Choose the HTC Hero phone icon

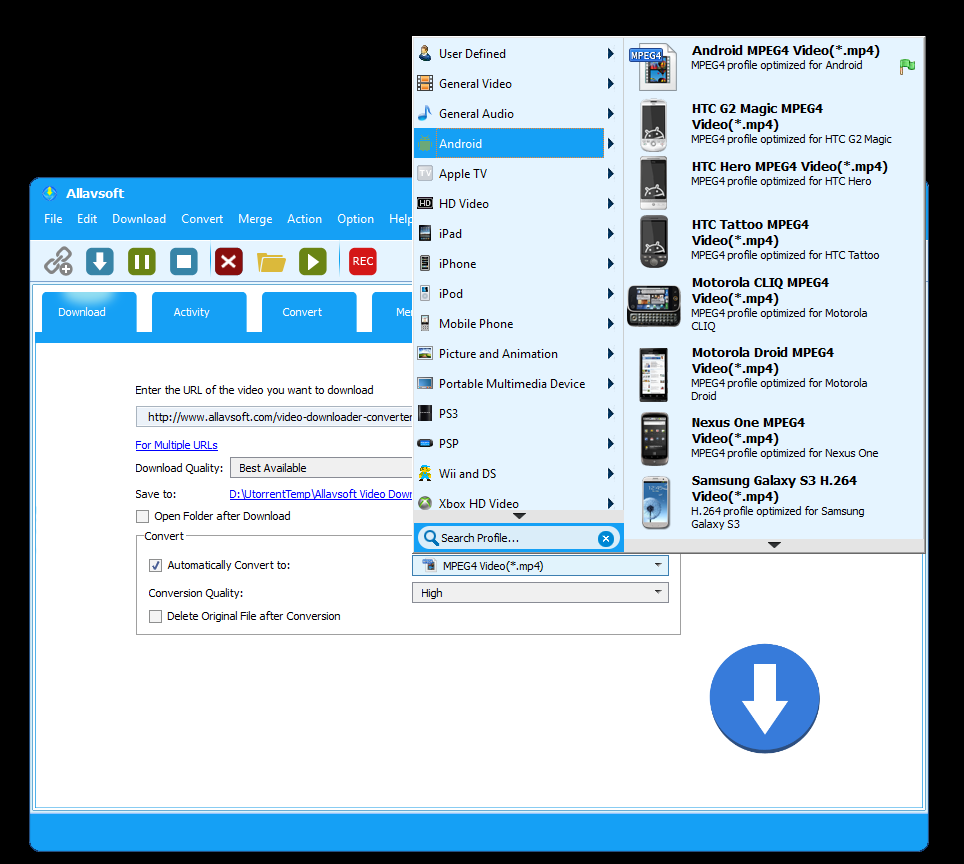tap(654, 183)
